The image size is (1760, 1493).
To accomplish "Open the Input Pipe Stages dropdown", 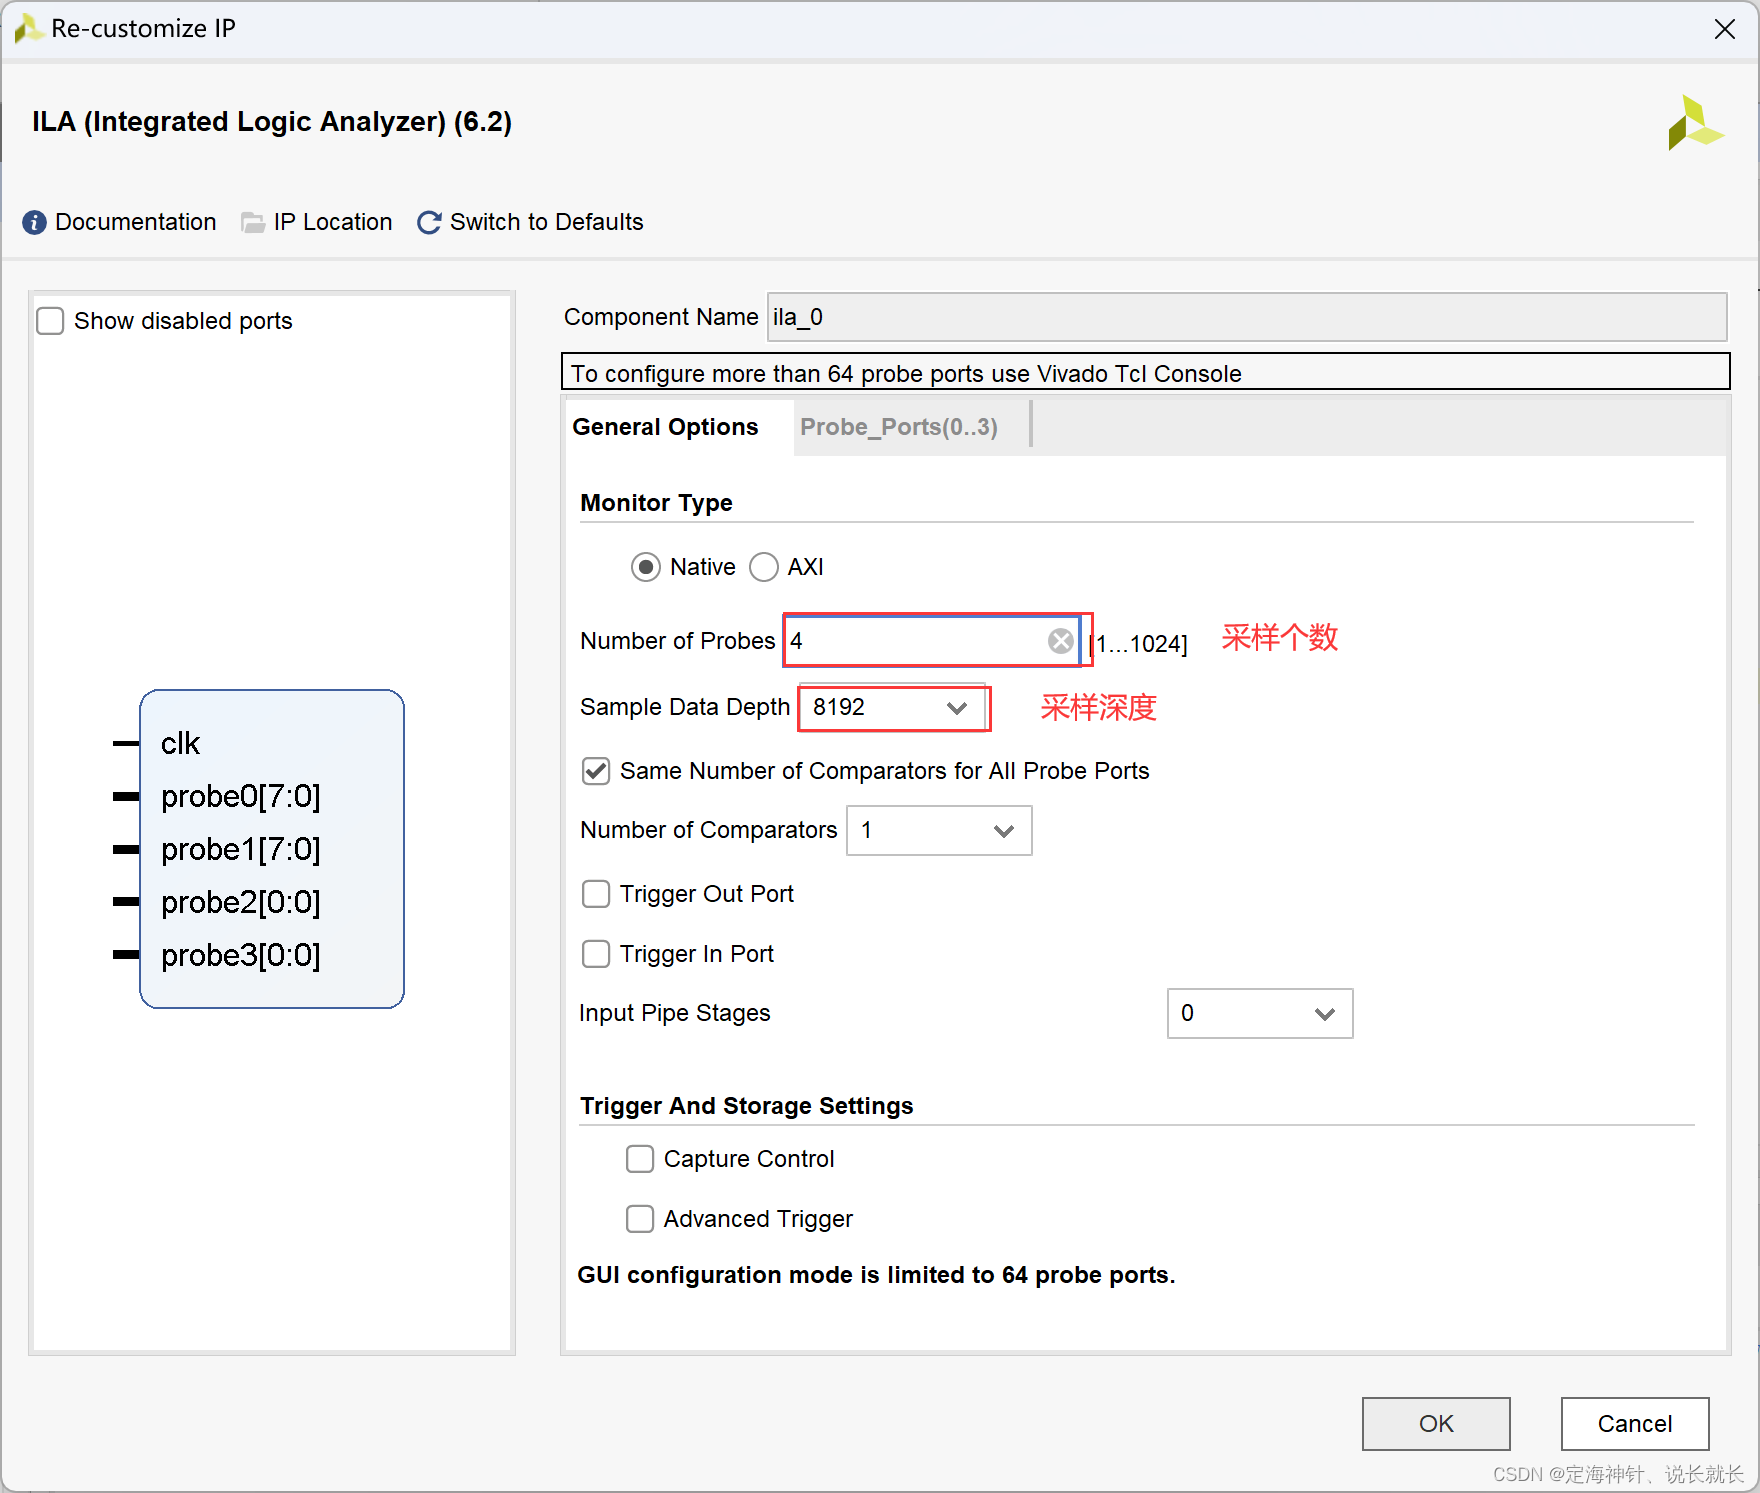I will click(1260, 1014).
